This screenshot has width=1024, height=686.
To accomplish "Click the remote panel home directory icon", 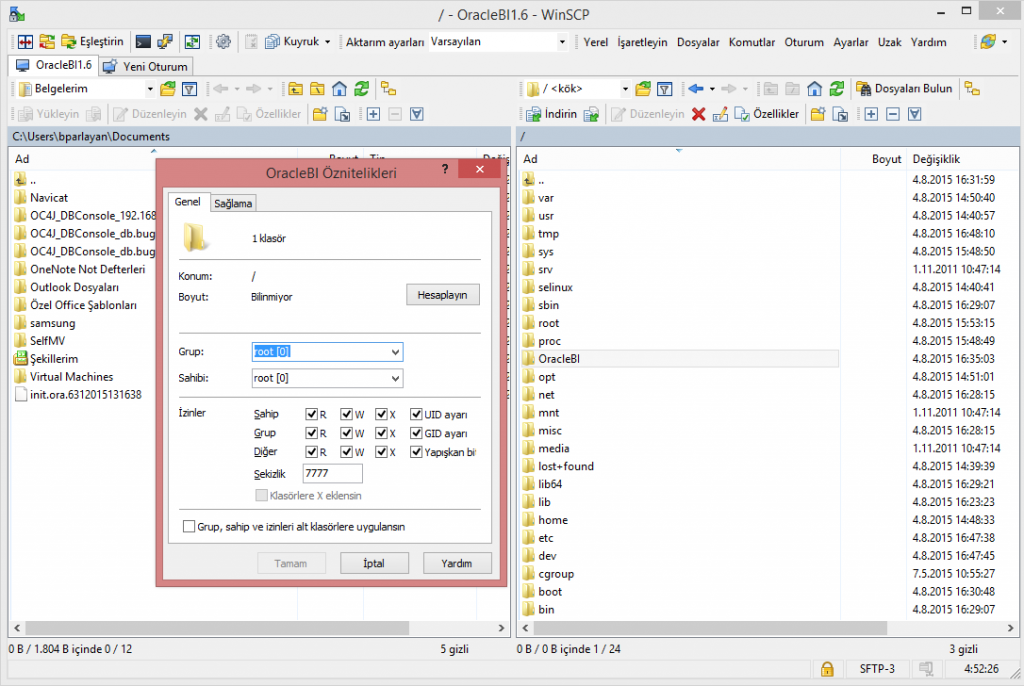I will coord(814,89).
